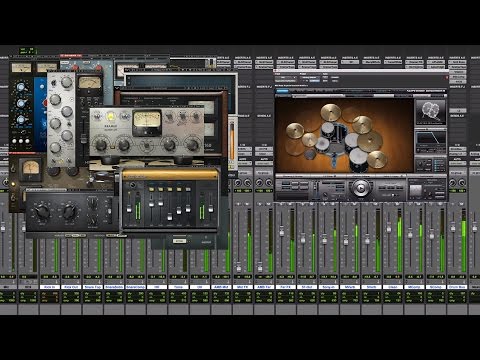Toggle the middle white button on black EQ module
480x360 pixels.
tap(21, 141)
